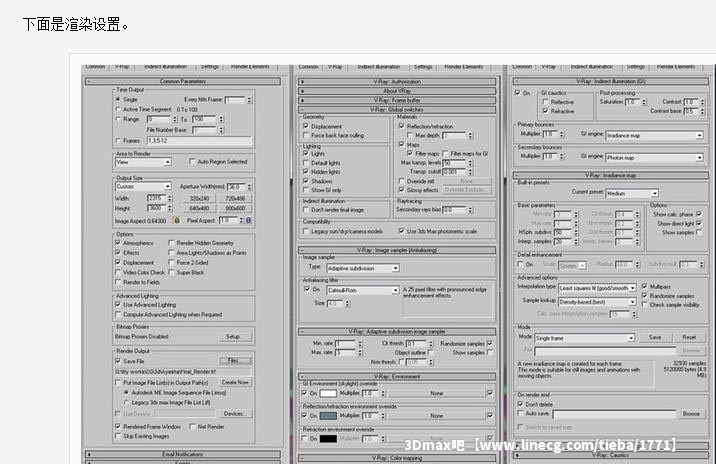Enable the Net Render checkbox
Screen dimensions: 716x464
coord(192,427)
